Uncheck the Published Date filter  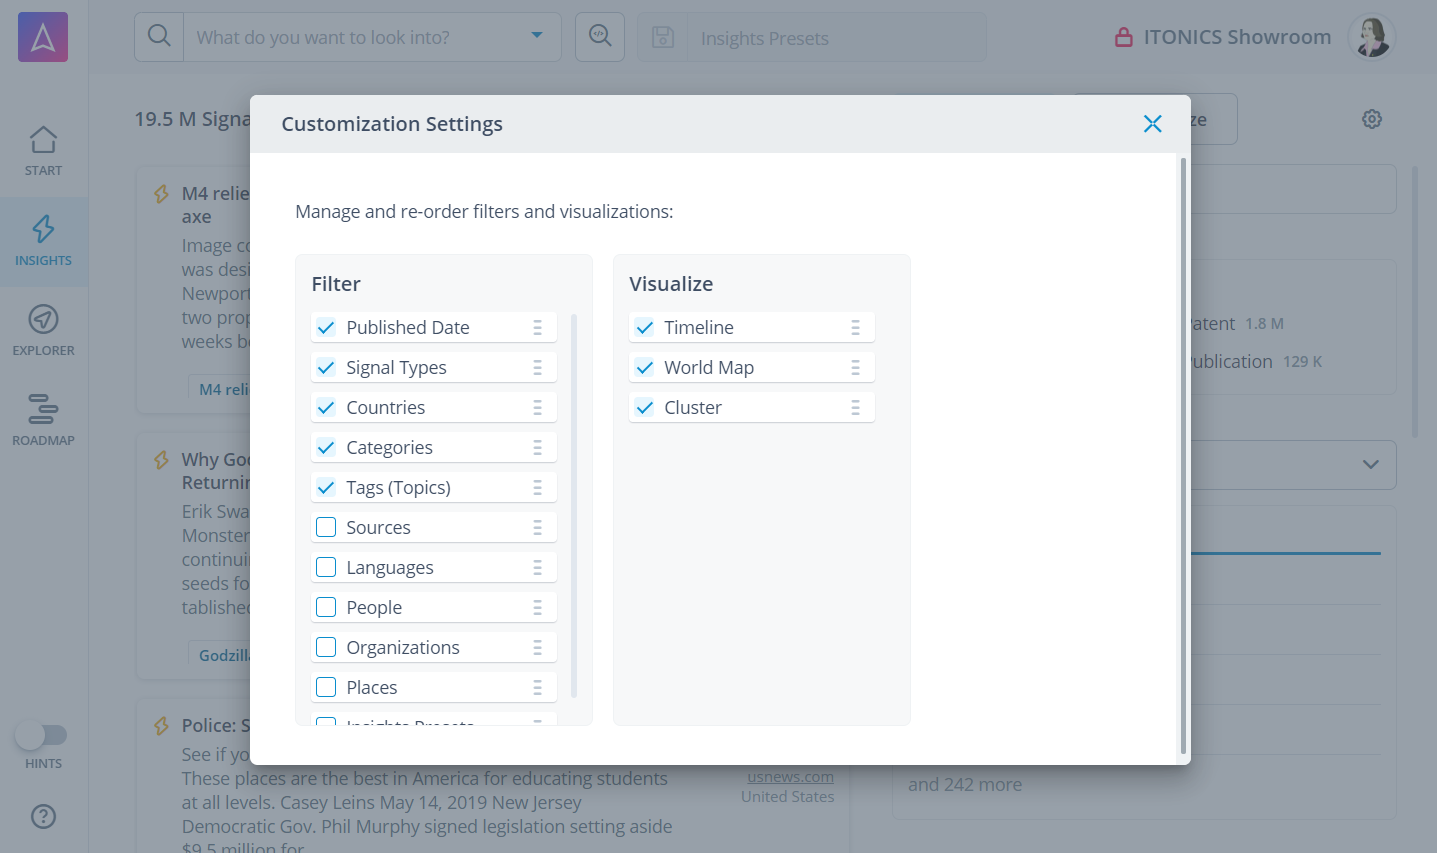click(326, 328)
